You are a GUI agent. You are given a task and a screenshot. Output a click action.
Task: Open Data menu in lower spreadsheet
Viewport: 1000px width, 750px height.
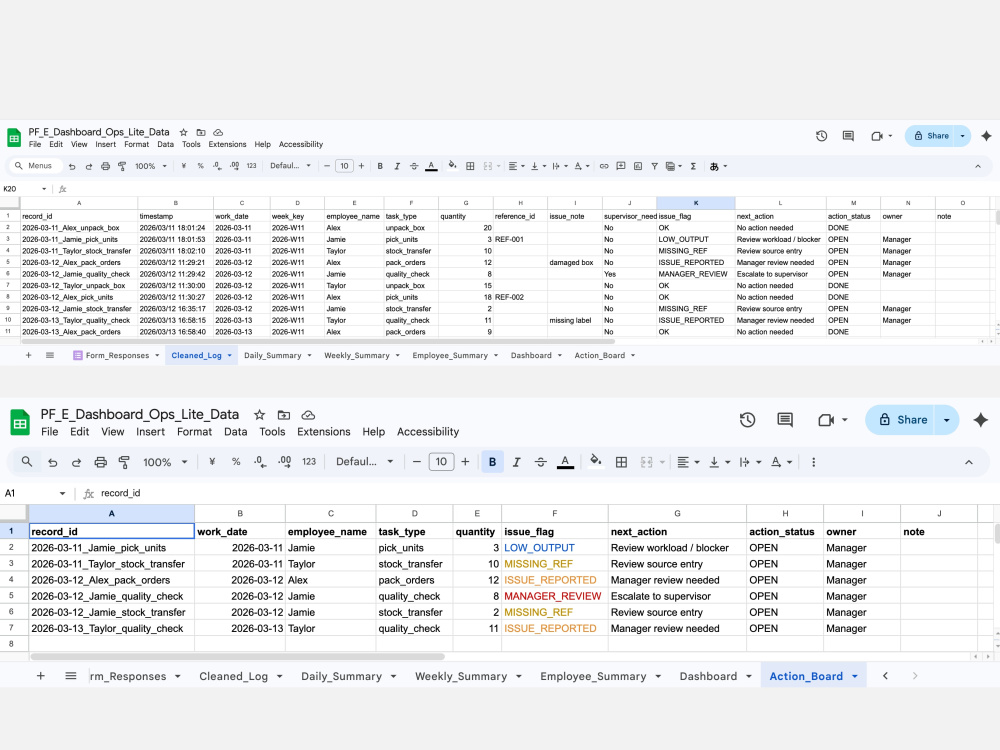pos(235,432)
